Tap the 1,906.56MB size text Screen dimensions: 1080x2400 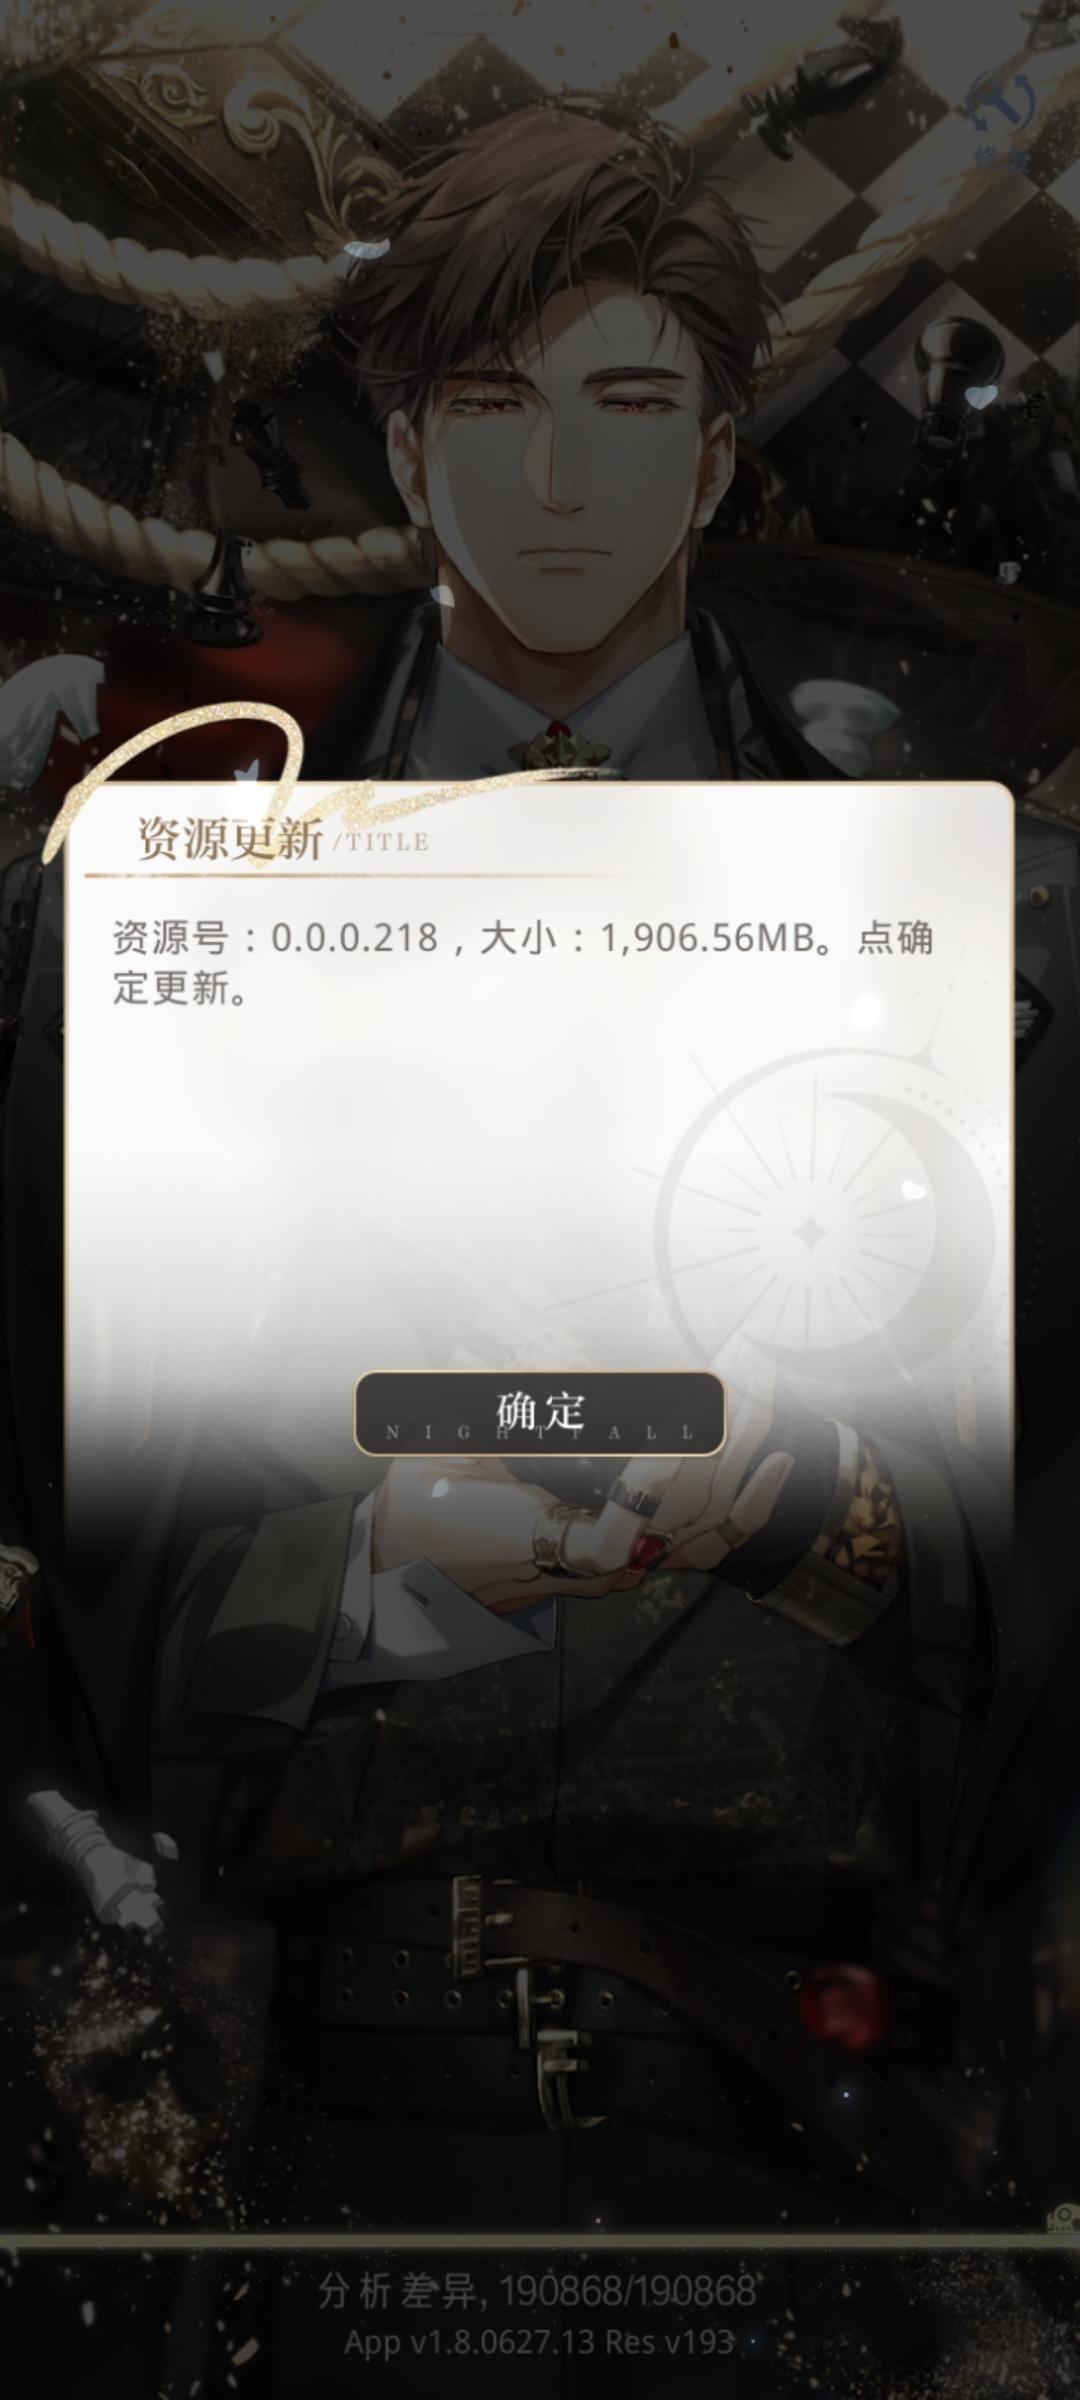click(x=707, y=938)
